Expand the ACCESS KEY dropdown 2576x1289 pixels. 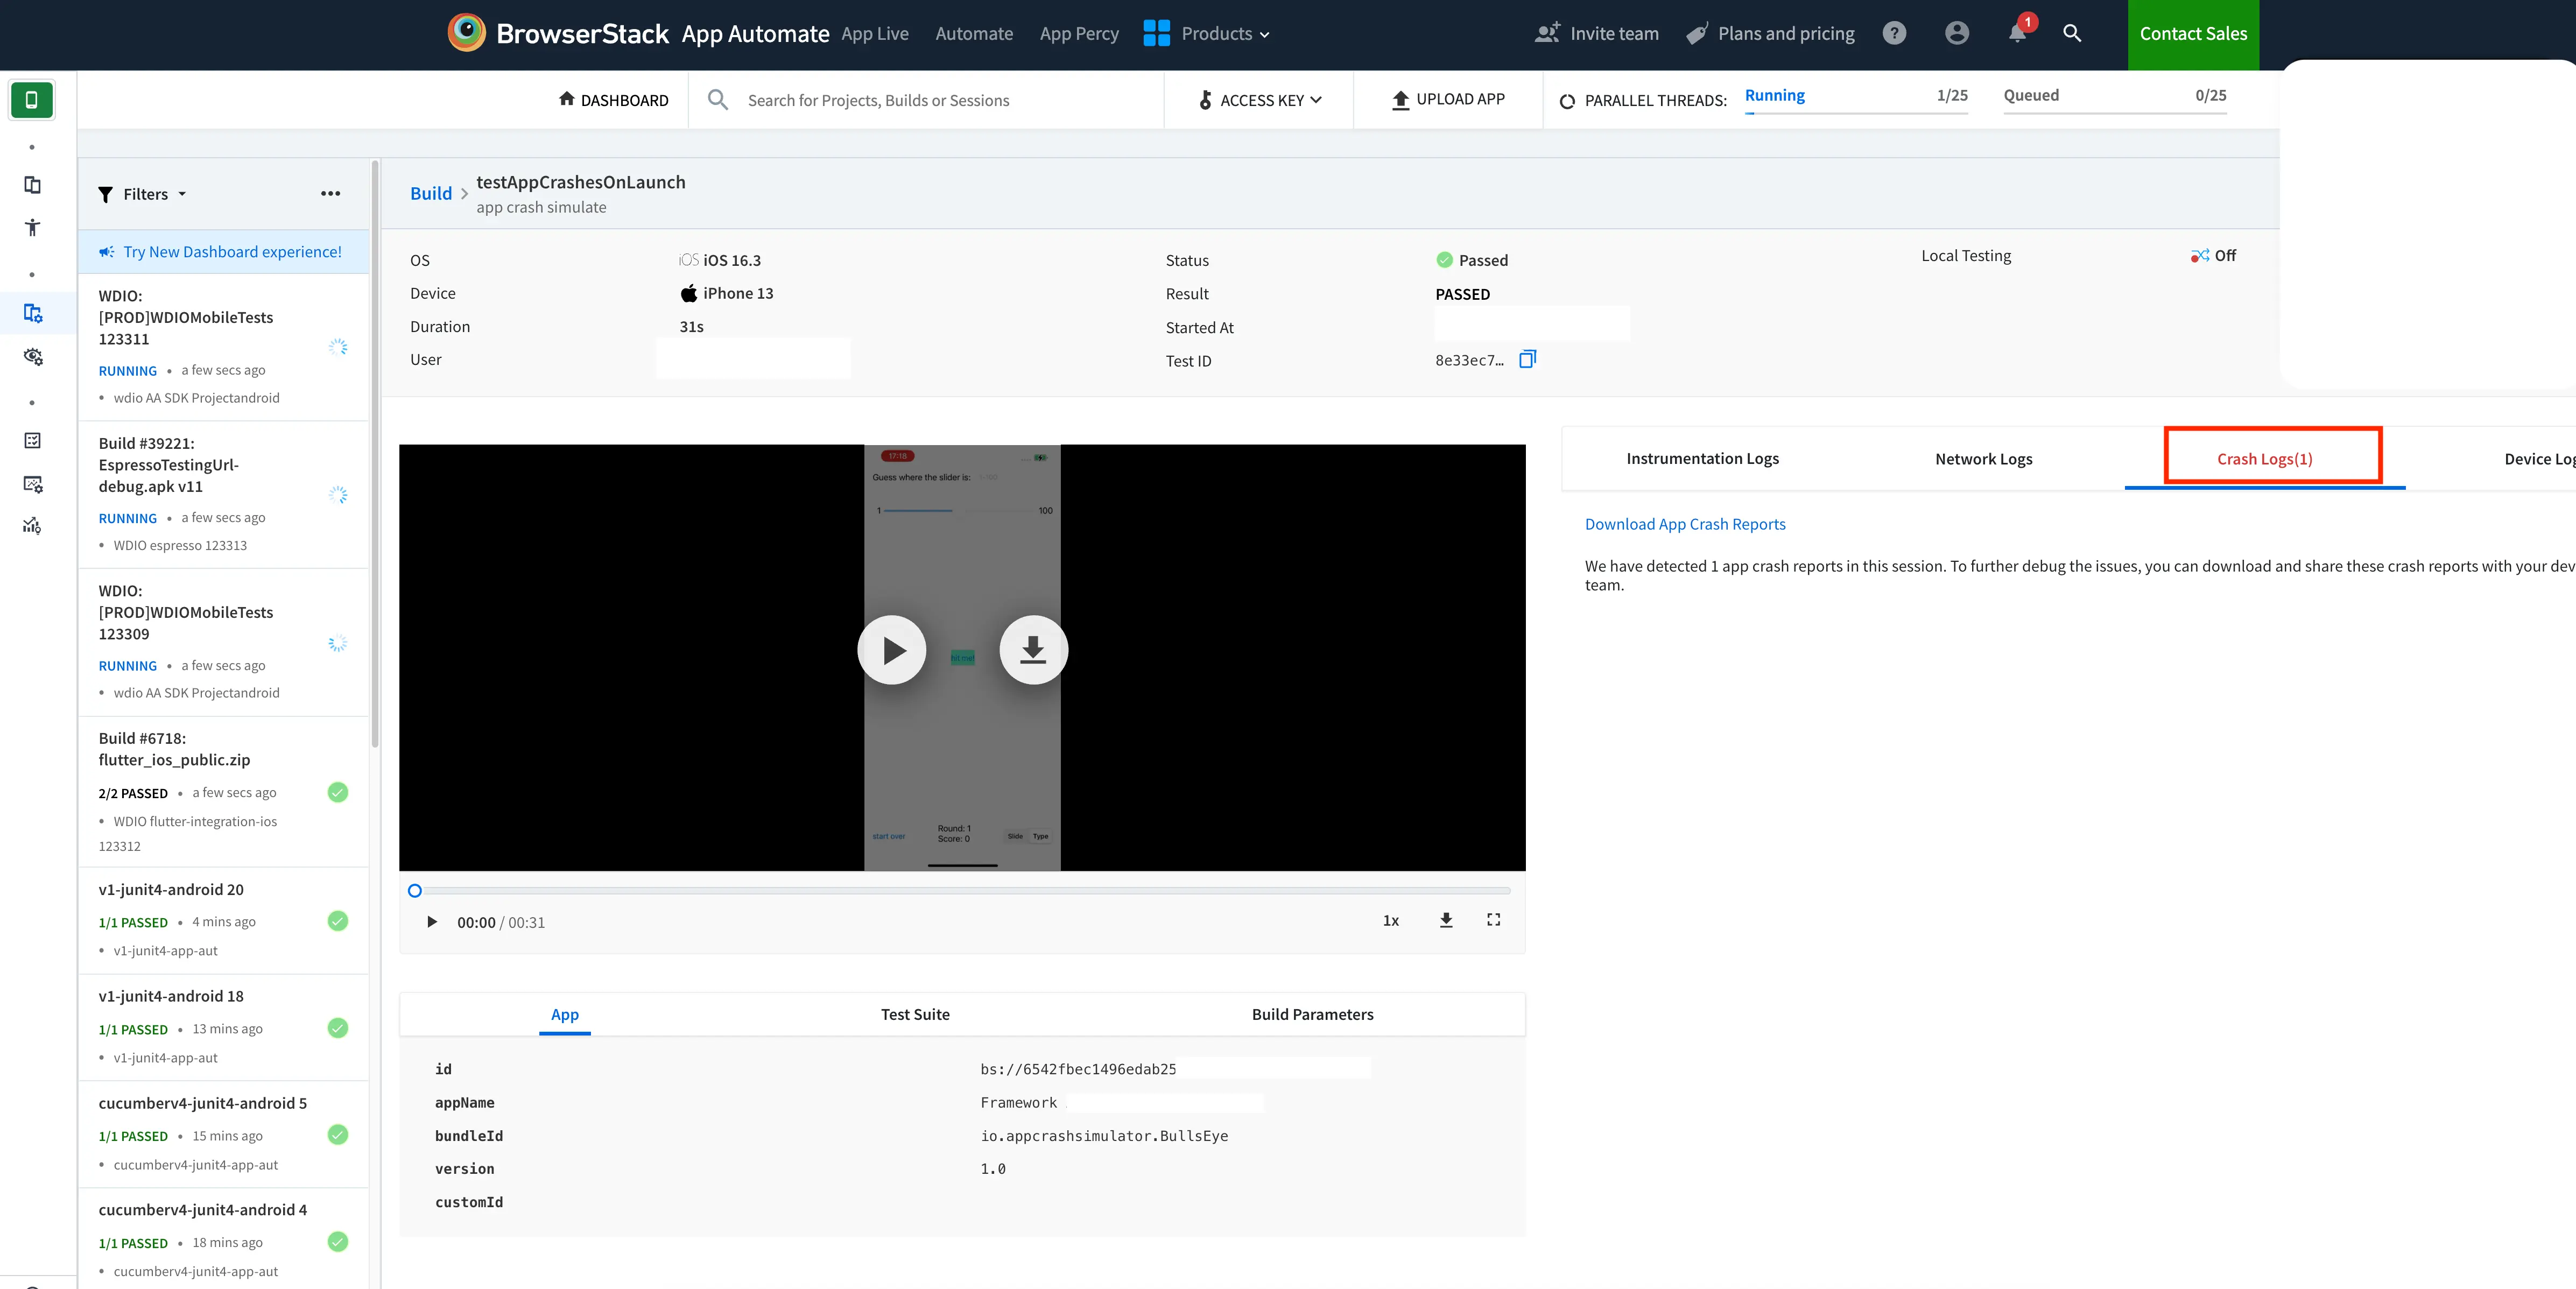tap(1260, 100)
